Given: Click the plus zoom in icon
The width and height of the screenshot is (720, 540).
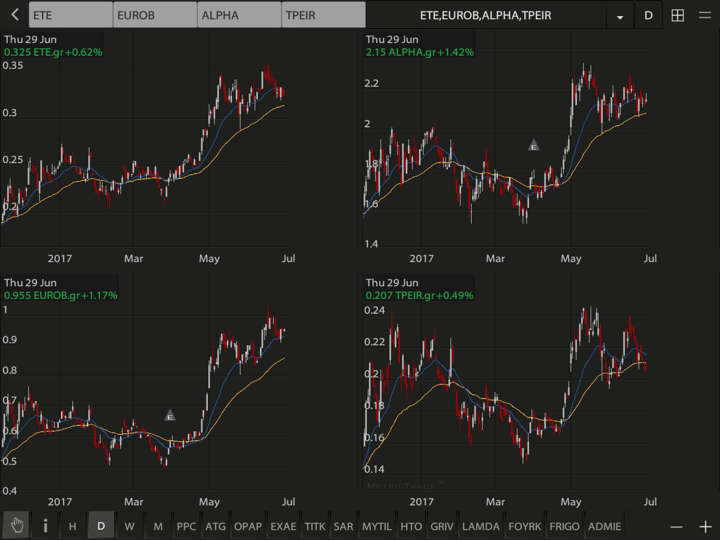Looking at the screenshot, I should pos(705,526).
